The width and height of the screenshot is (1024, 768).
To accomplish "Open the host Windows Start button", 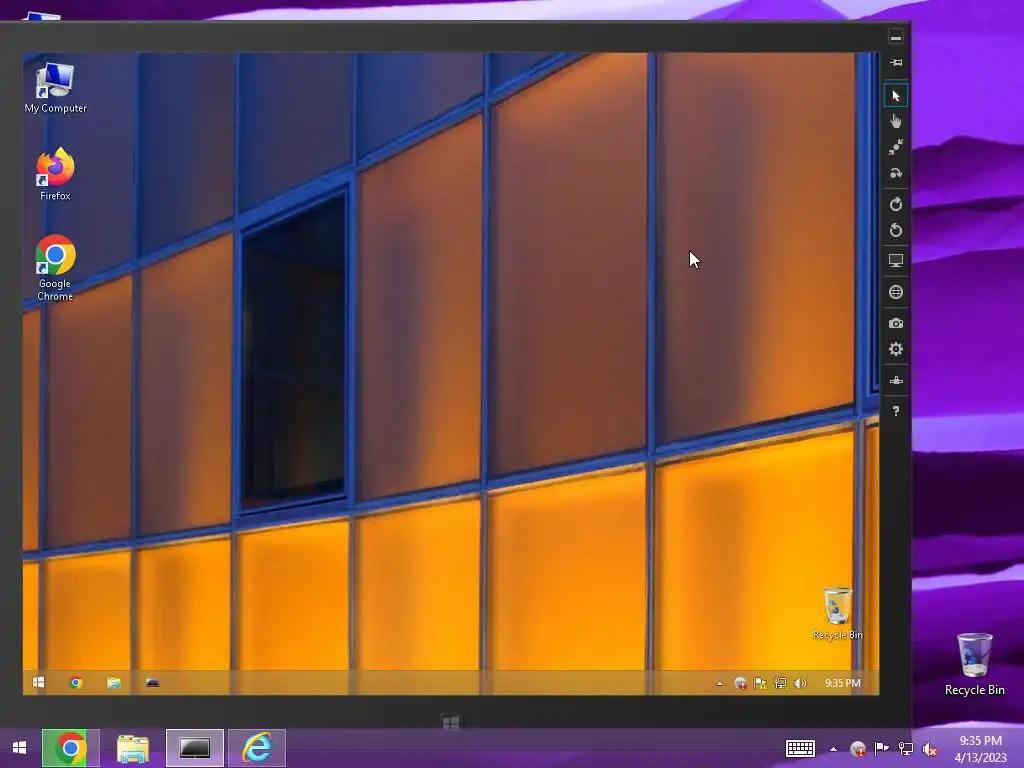I will tap(20, 748).
